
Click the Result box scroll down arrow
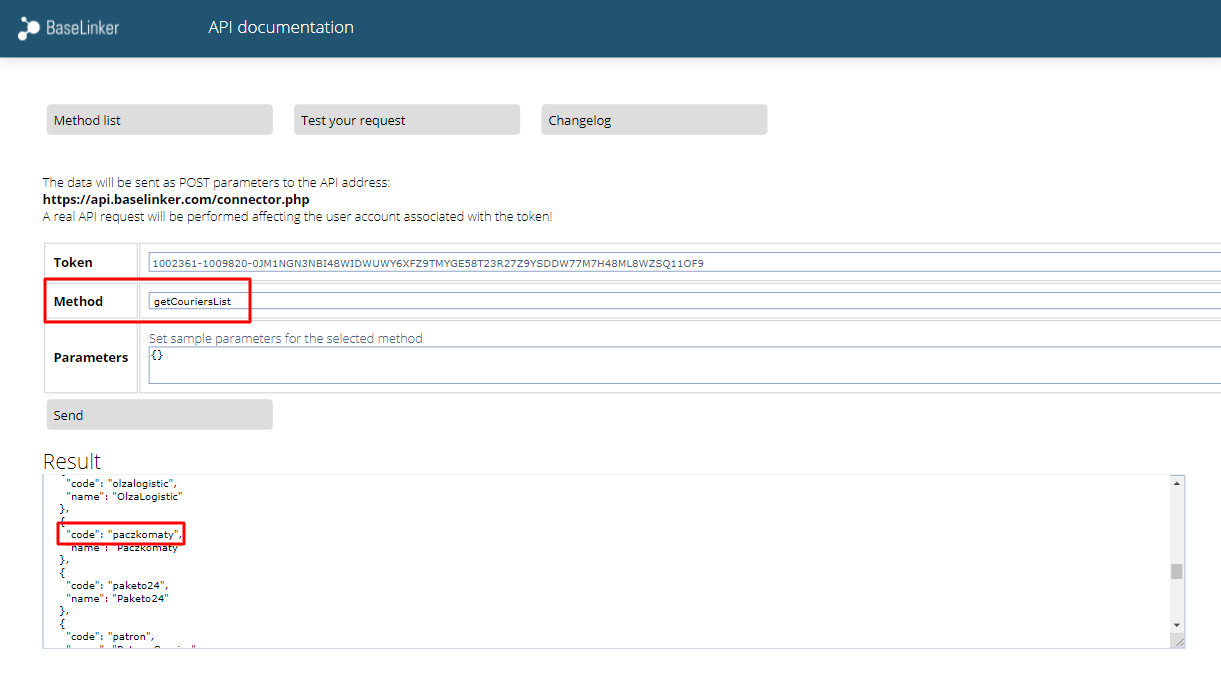point(1177,625)
